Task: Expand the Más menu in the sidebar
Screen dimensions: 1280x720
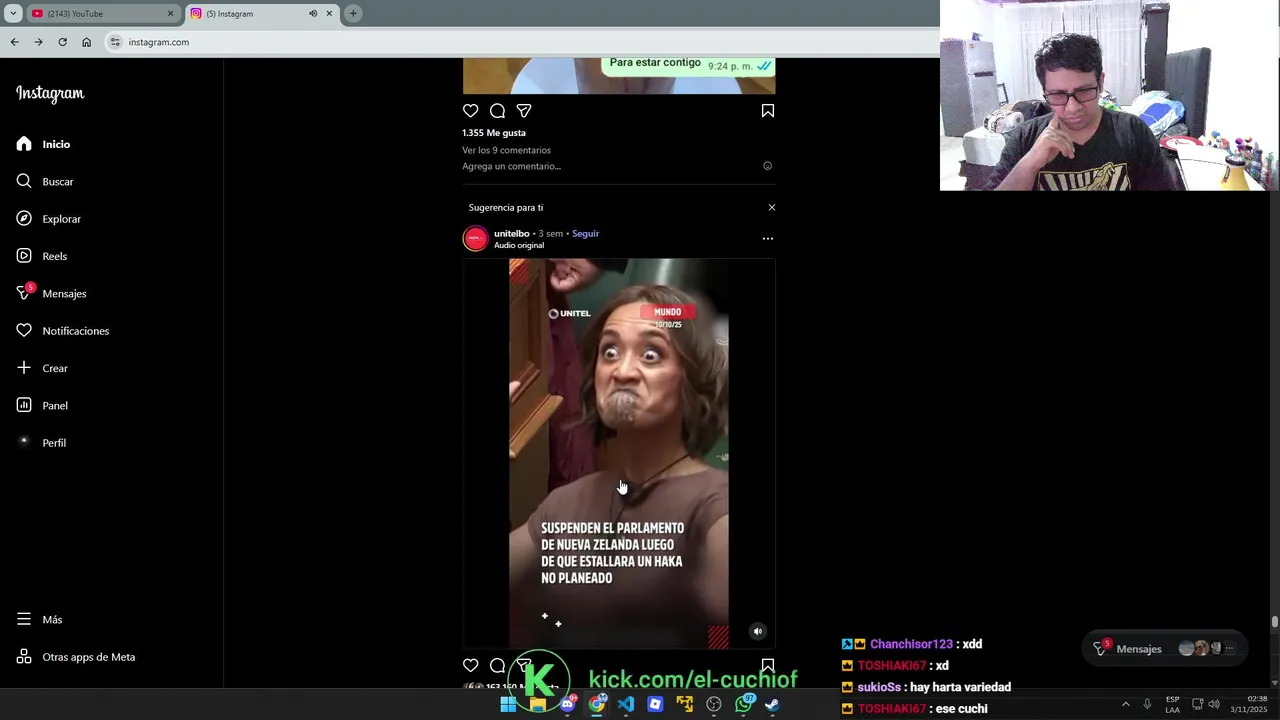Action: pyautogui.click(x=40, y=620)
